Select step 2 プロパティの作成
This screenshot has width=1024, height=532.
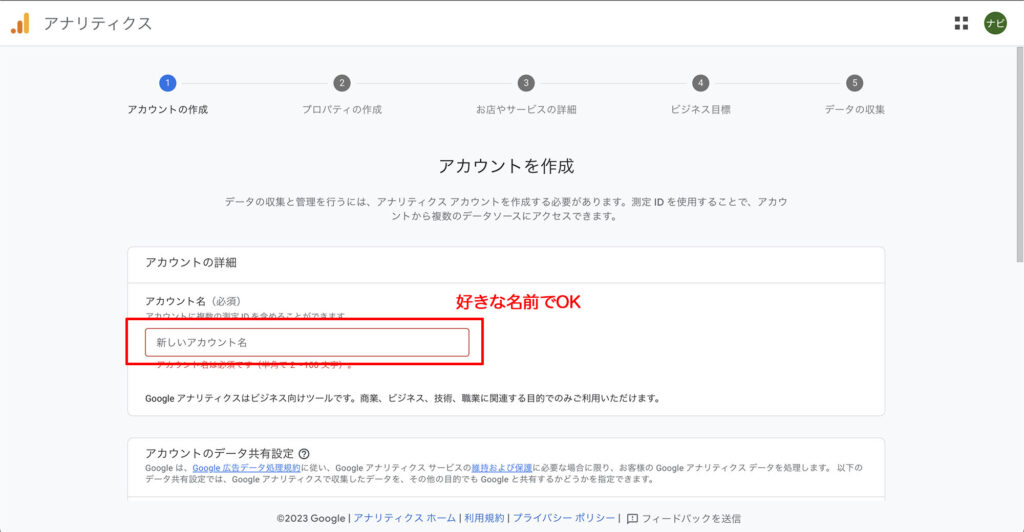click(x=342, y=95)
